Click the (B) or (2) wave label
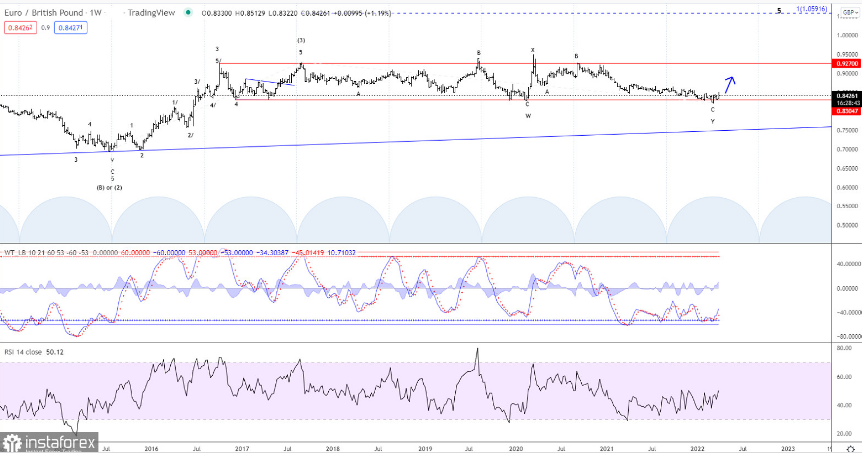The width and height of the screenshot is (862, 453). (x=109, y=187)
